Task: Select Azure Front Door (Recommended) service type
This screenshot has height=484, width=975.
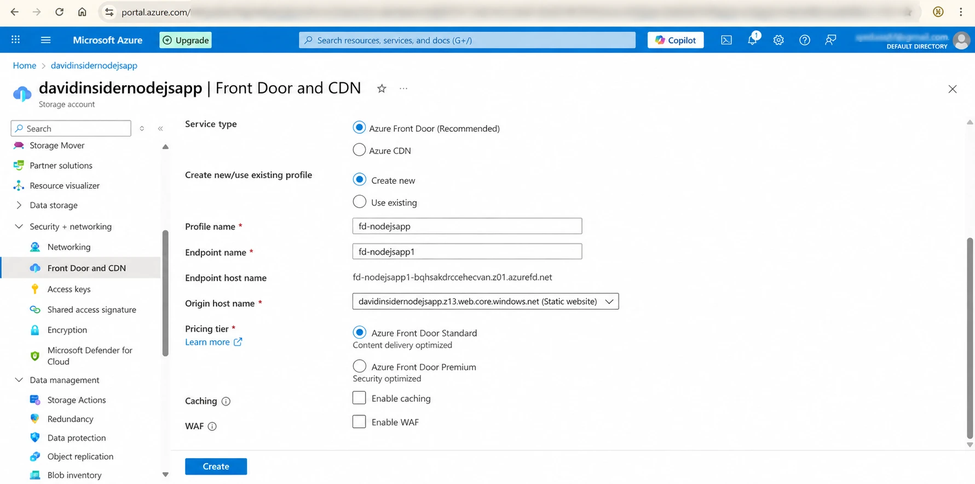Action: click(x=359, y=128)
